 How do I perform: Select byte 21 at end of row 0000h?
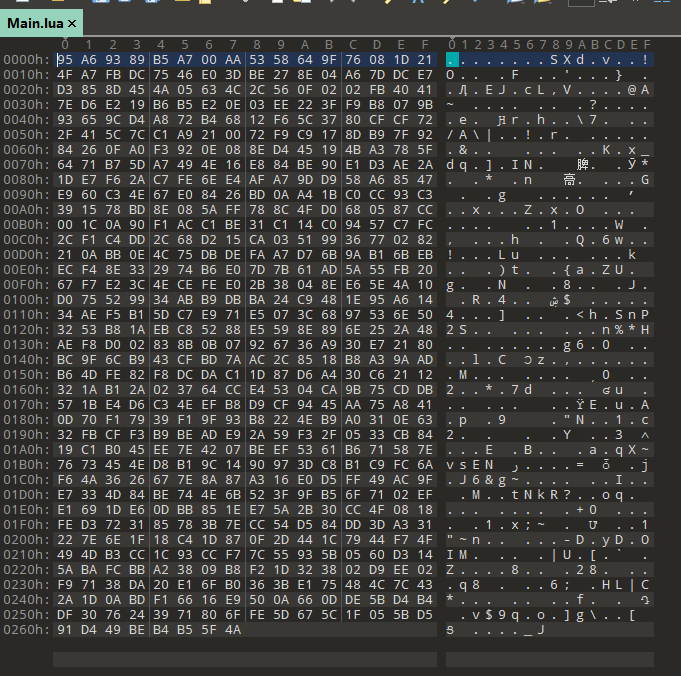point(425,59)
